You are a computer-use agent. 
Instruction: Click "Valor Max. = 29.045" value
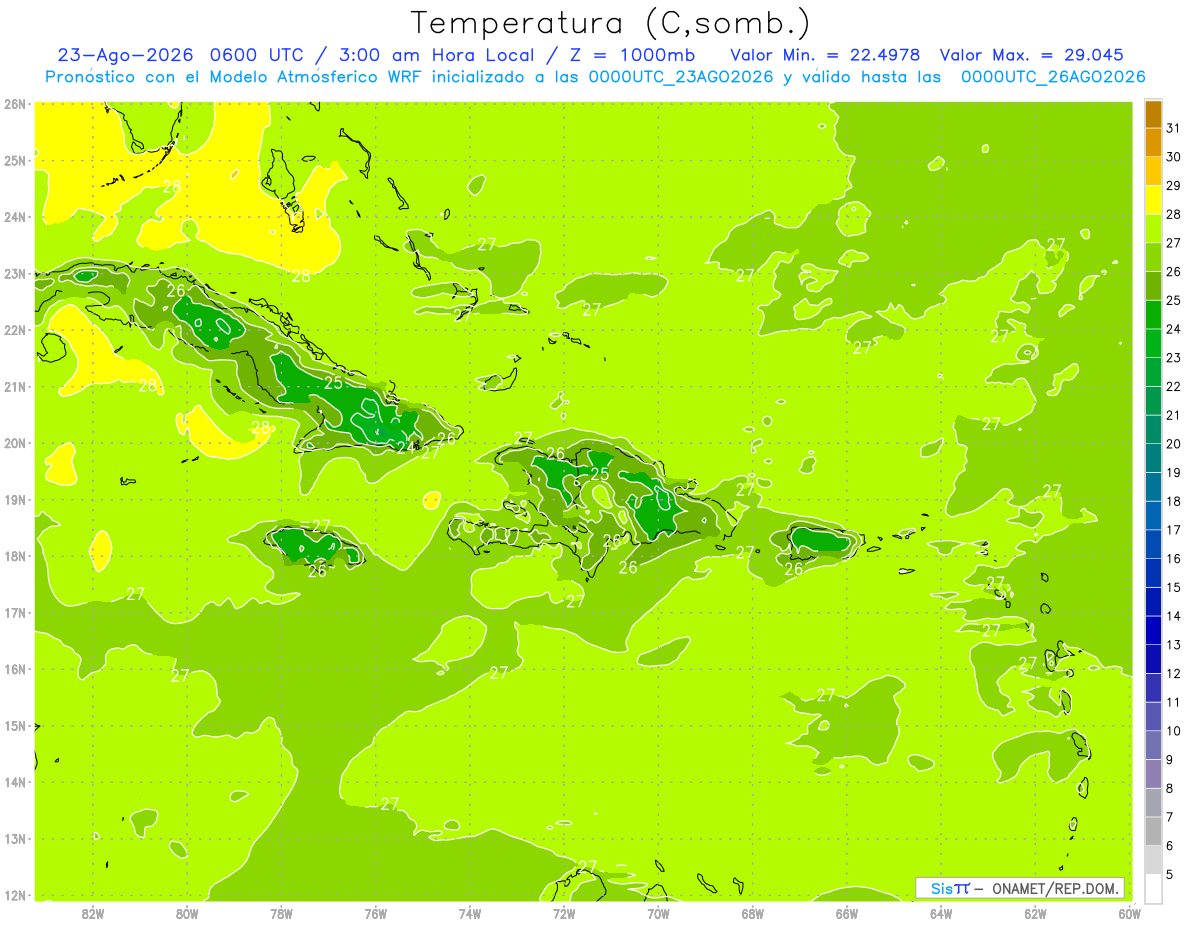coord(1032,55)
